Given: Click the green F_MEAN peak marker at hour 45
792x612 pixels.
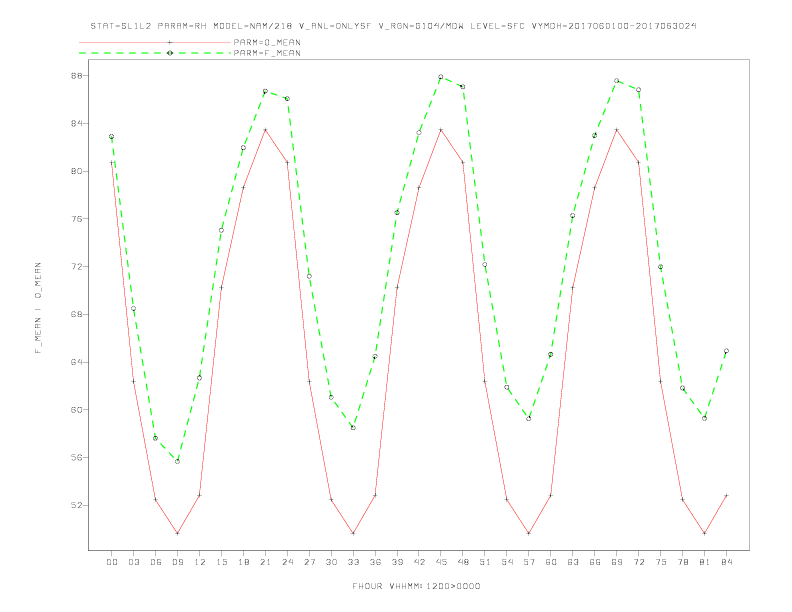Looking at the screenshot, I should [441, 77].
